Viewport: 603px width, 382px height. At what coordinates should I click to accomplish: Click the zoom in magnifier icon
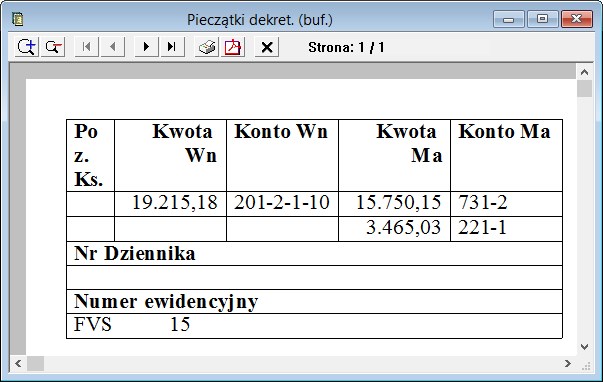click(27, 47)
